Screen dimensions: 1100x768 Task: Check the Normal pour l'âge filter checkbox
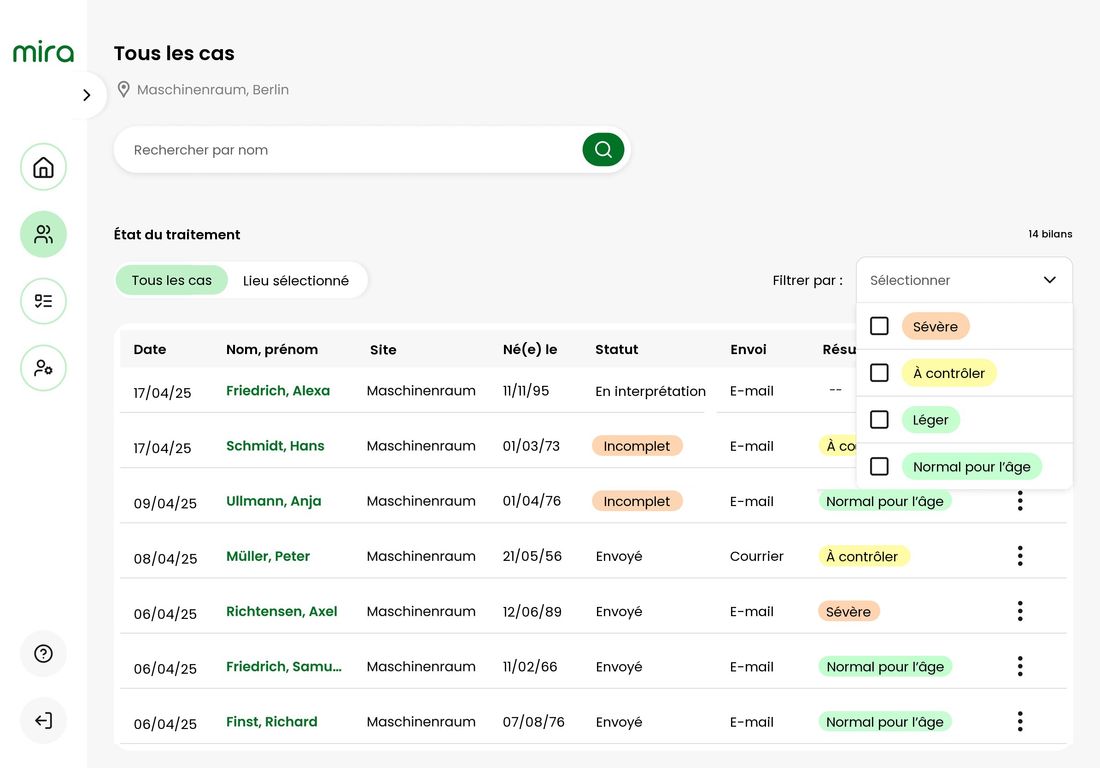879,466
